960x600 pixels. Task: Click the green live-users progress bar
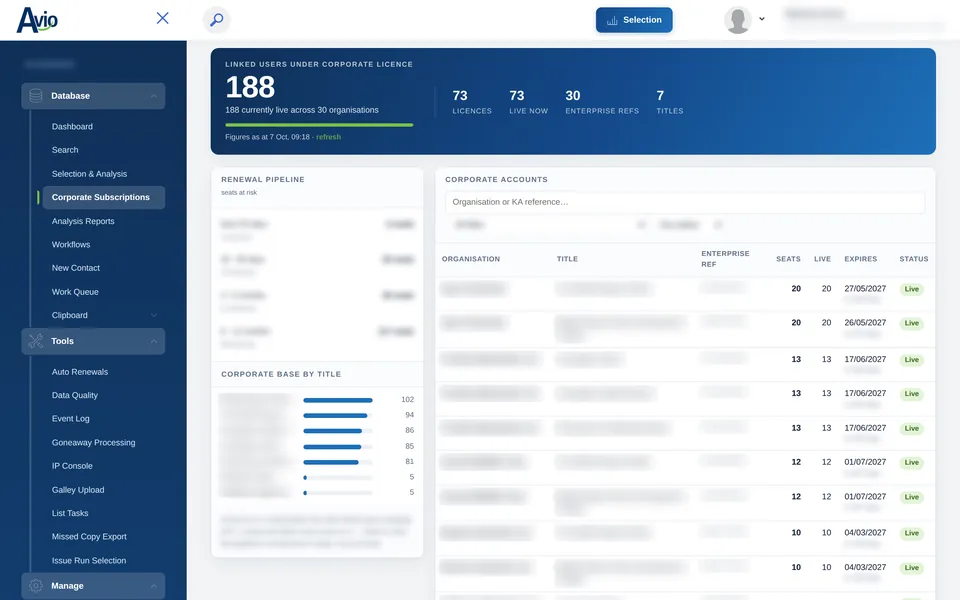tap(319, 125)
